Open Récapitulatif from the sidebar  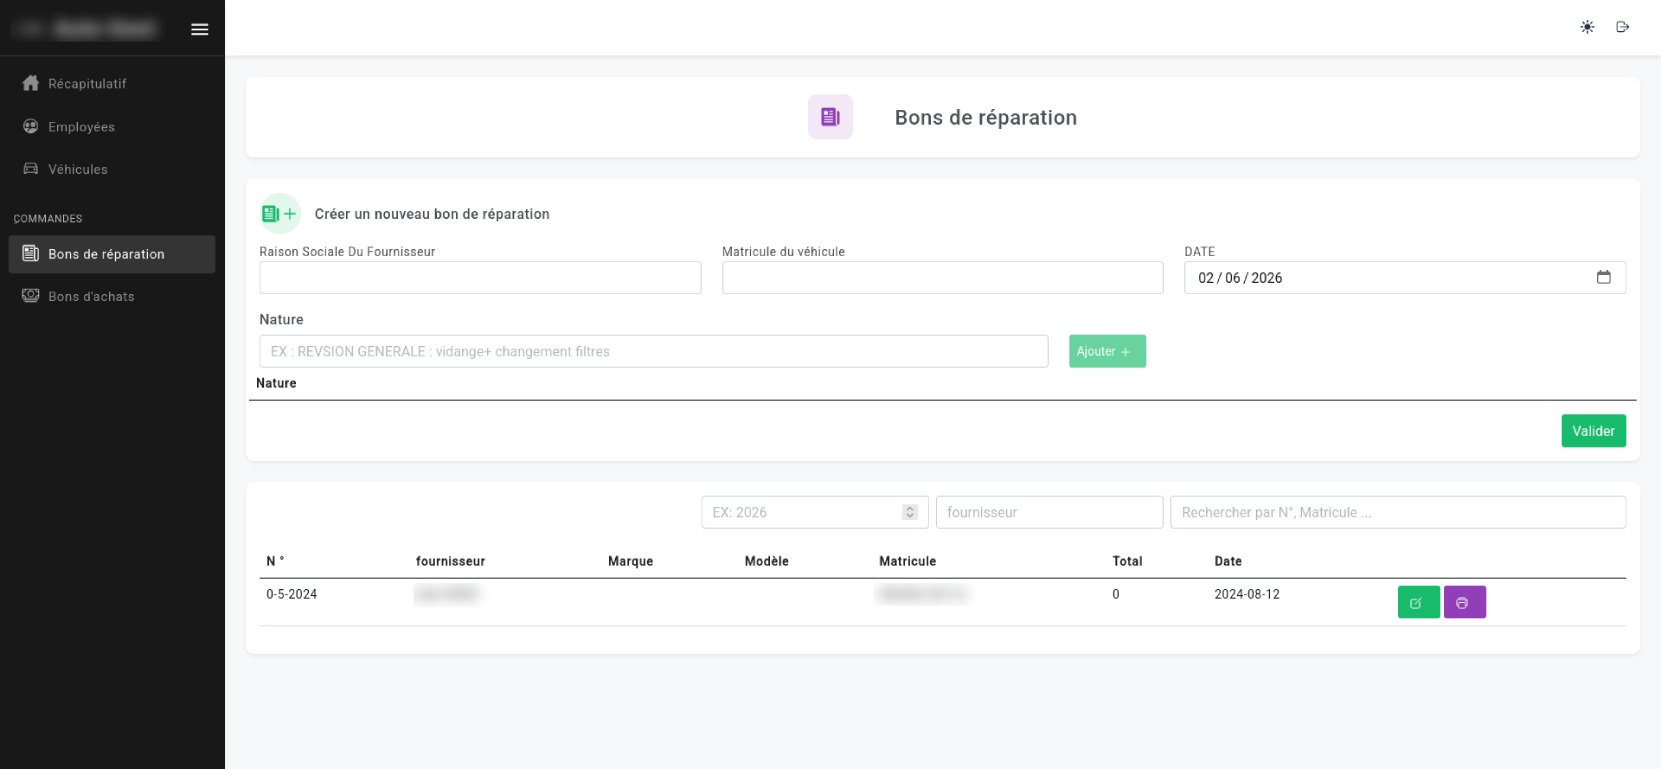pos(87,84)
